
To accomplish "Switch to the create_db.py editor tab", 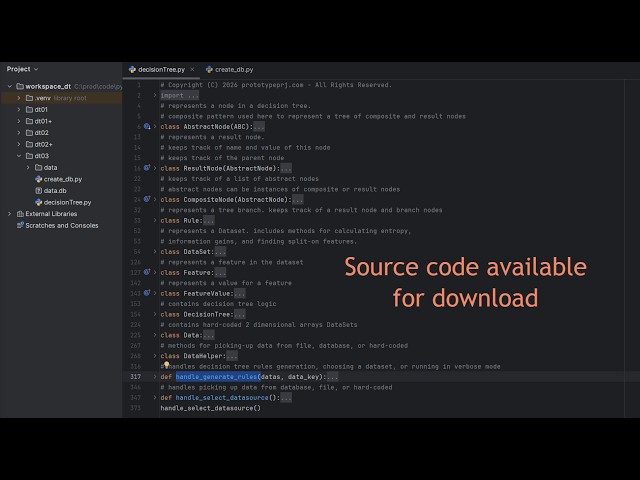I will [x=230, y=70].
